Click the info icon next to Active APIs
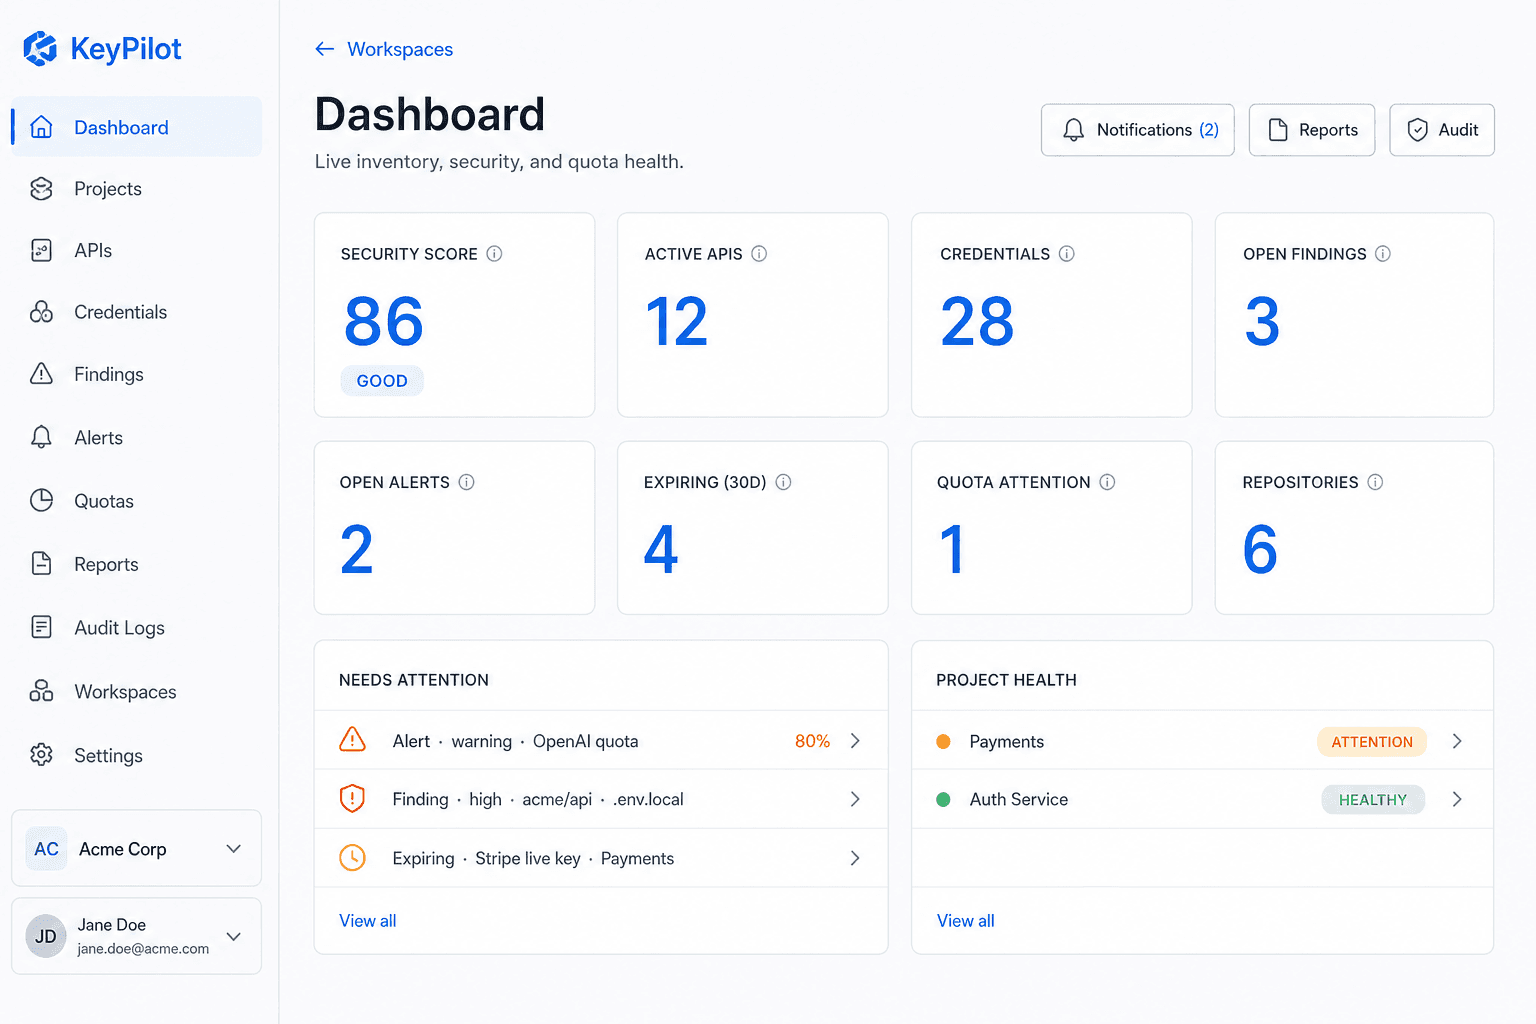The image size is (1536, 1024). tap(759, 254)
